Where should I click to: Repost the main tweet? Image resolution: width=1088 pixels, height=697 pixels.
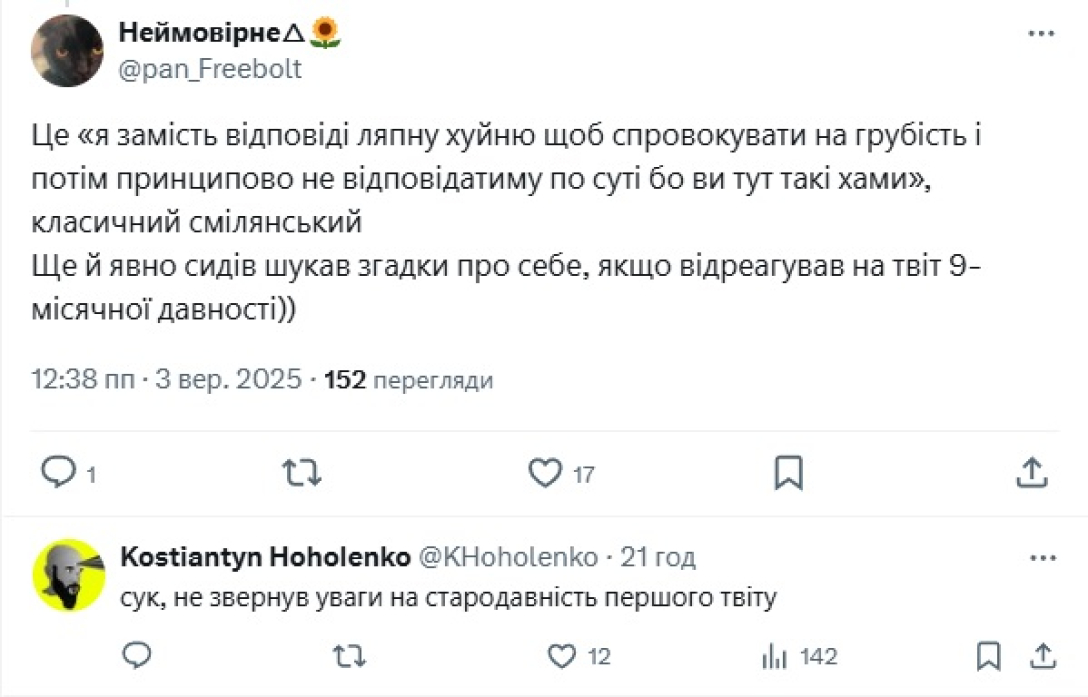click(301, 472)
